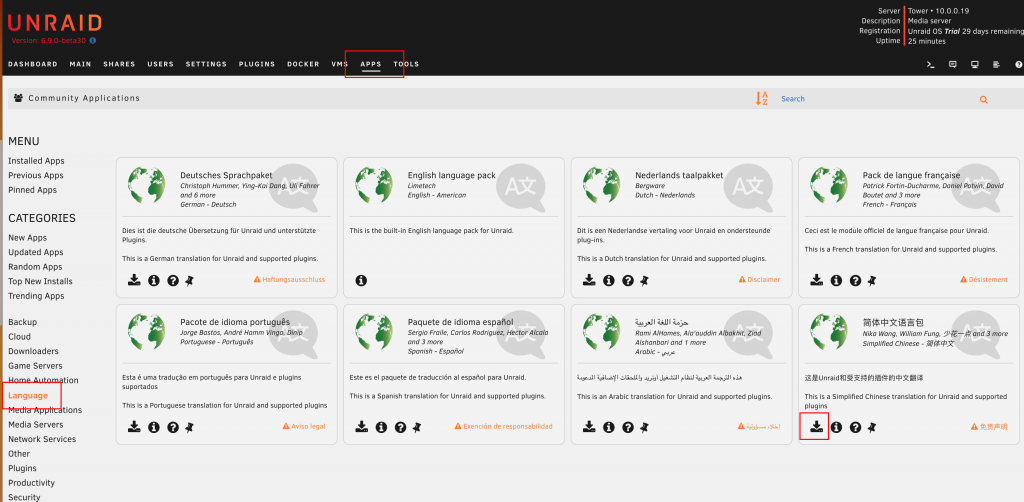The height and width of the screenshot is (502, 1024).
Task: Pin the Deutsches Sprachpaket app
Action: (x=189, y=281)
